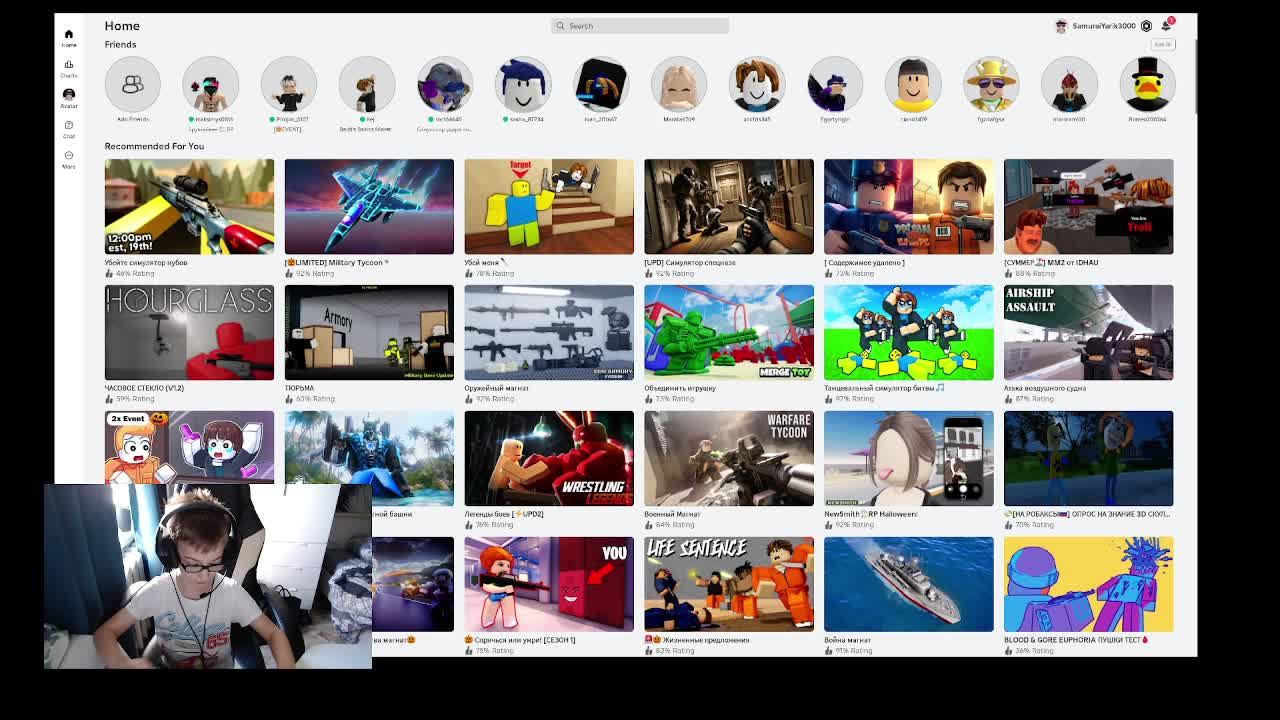The height and width of the screenshot is (720, 1280).
Task: Click the Recommended For You heading
Action: 154,146
